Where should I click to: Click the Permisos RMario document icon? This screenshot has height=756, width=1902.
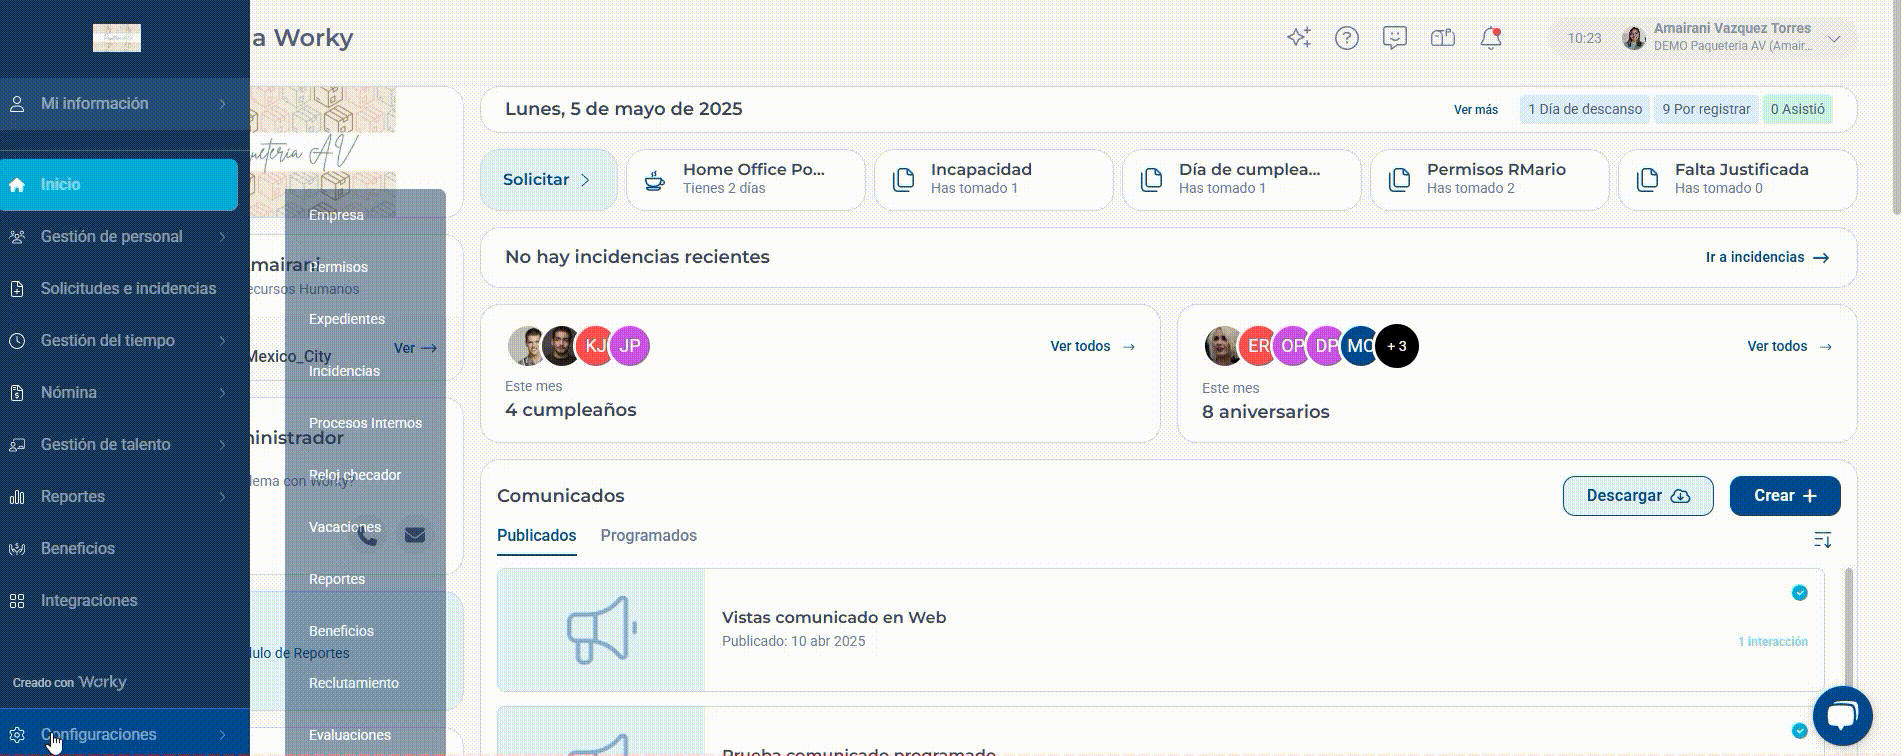point(1399,180)
